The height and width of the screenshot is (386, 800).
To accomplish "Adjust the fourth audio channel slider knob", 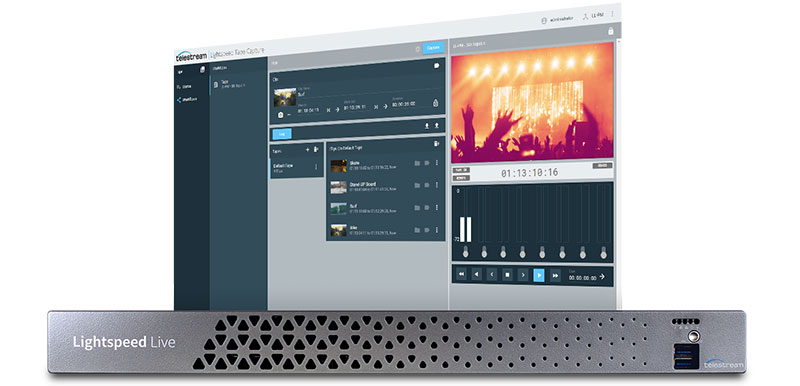I will coord(522,253).
